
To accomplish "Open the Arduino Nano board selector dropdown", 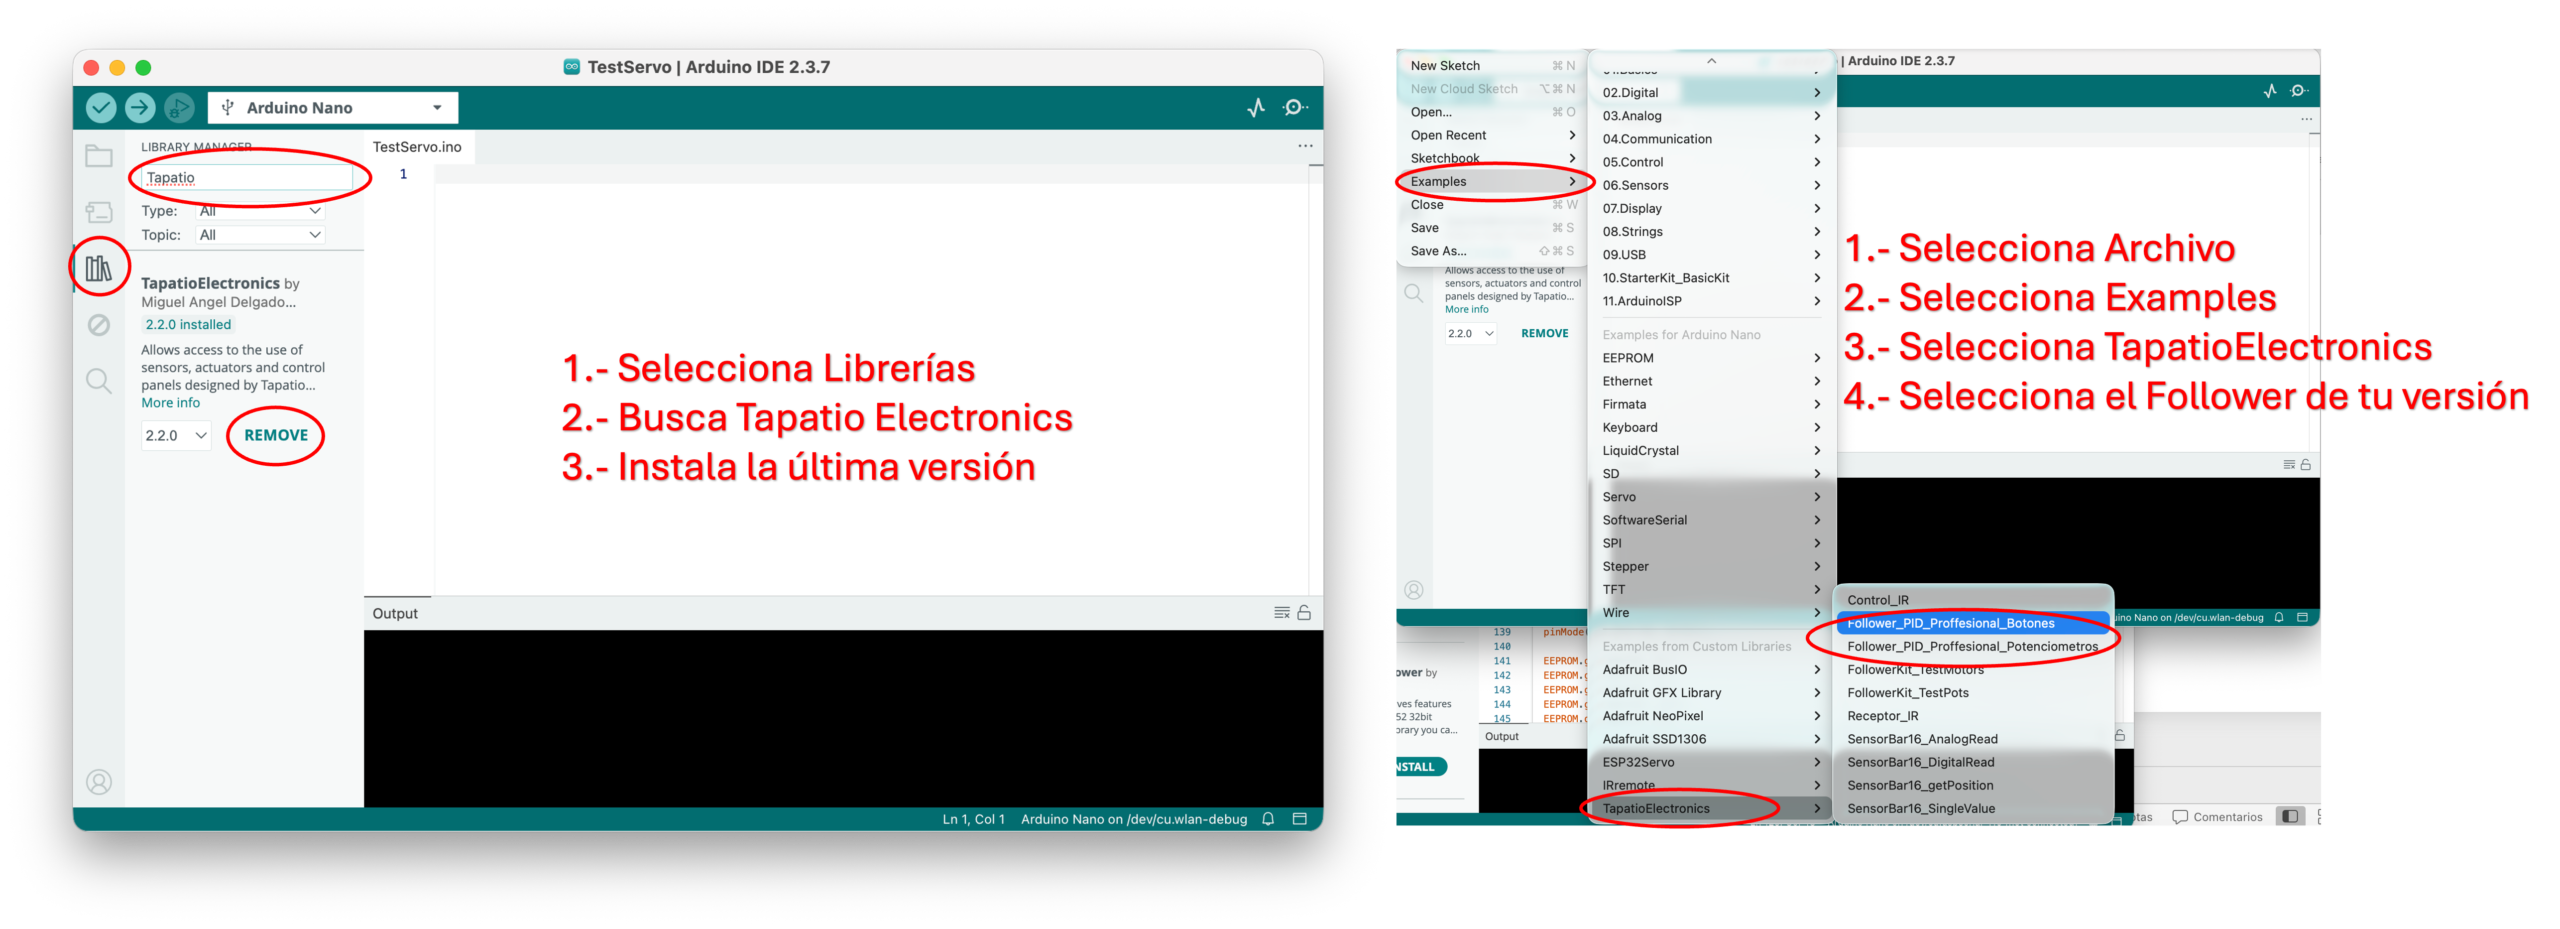I will pos(332,107).
